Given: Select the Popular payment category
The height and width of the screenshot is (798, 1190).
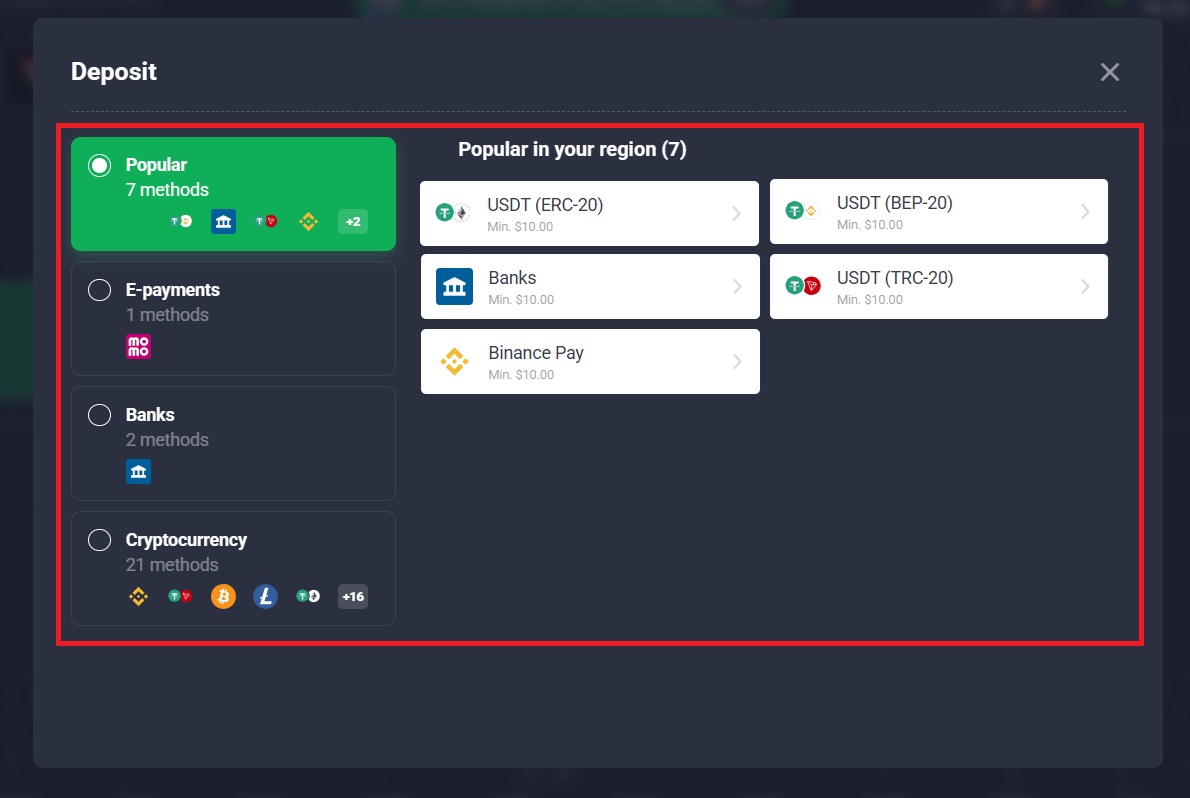Looking at the screenshot, I should click(x=233, y=194).
